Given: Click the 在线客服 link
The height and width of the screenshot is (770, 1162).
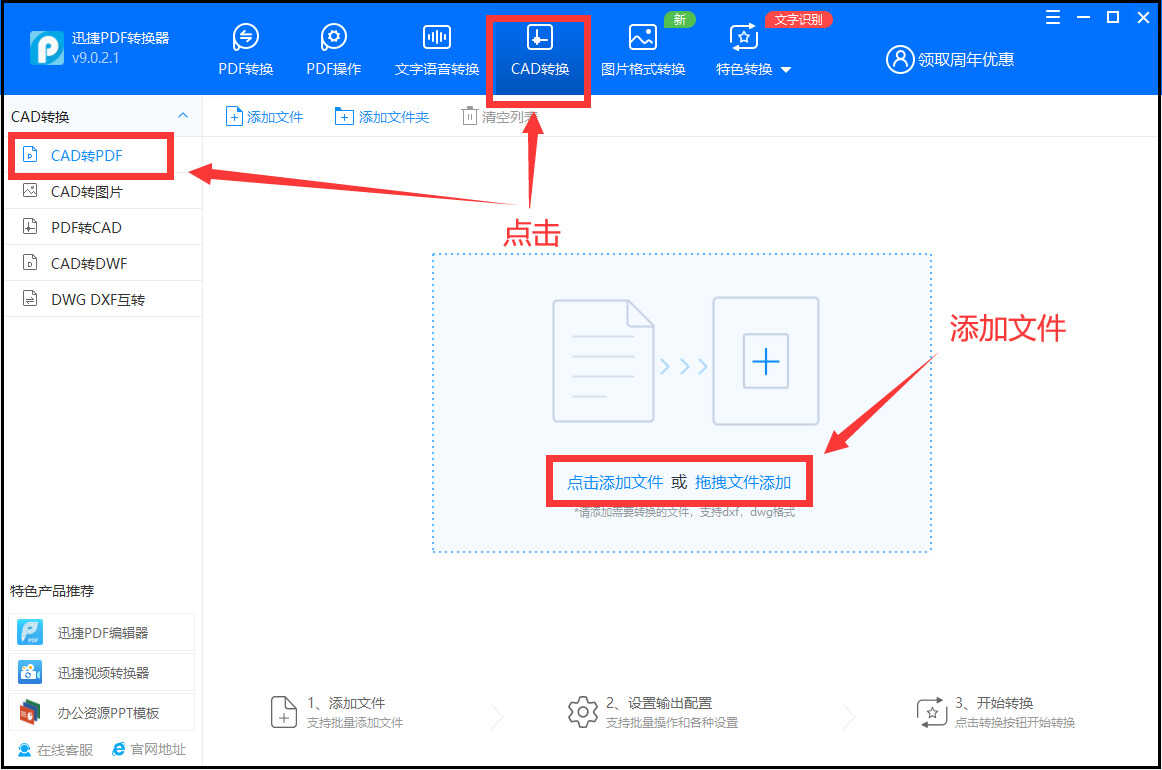Looking at the screenshot, I should point(56,750).
